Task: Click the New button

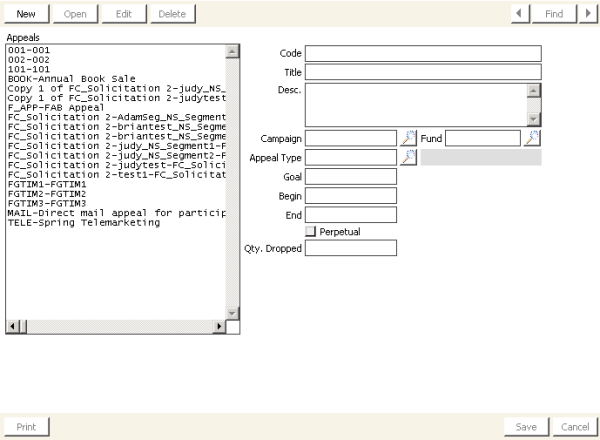Action: pyautogui.click(x=26, y=14)
